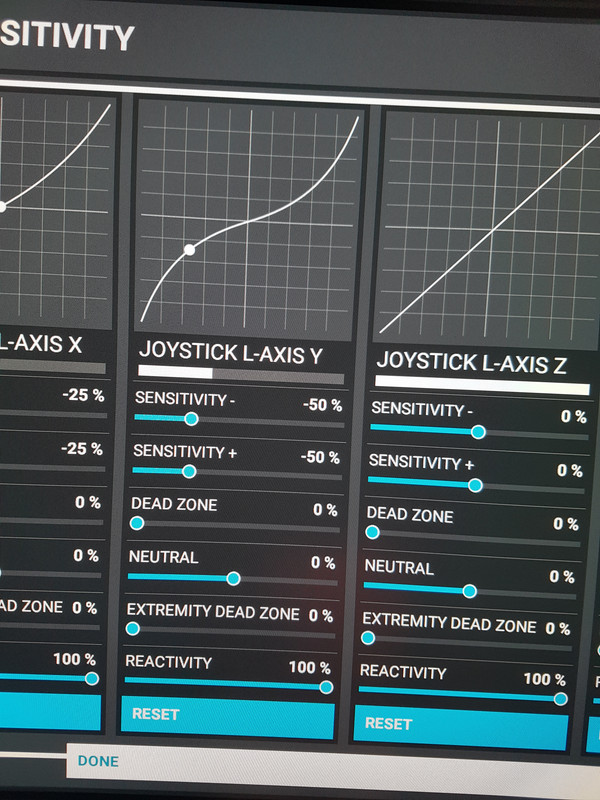
Task: Reset the Joystick L-Axis Z settings
Action: click(461, 728)
